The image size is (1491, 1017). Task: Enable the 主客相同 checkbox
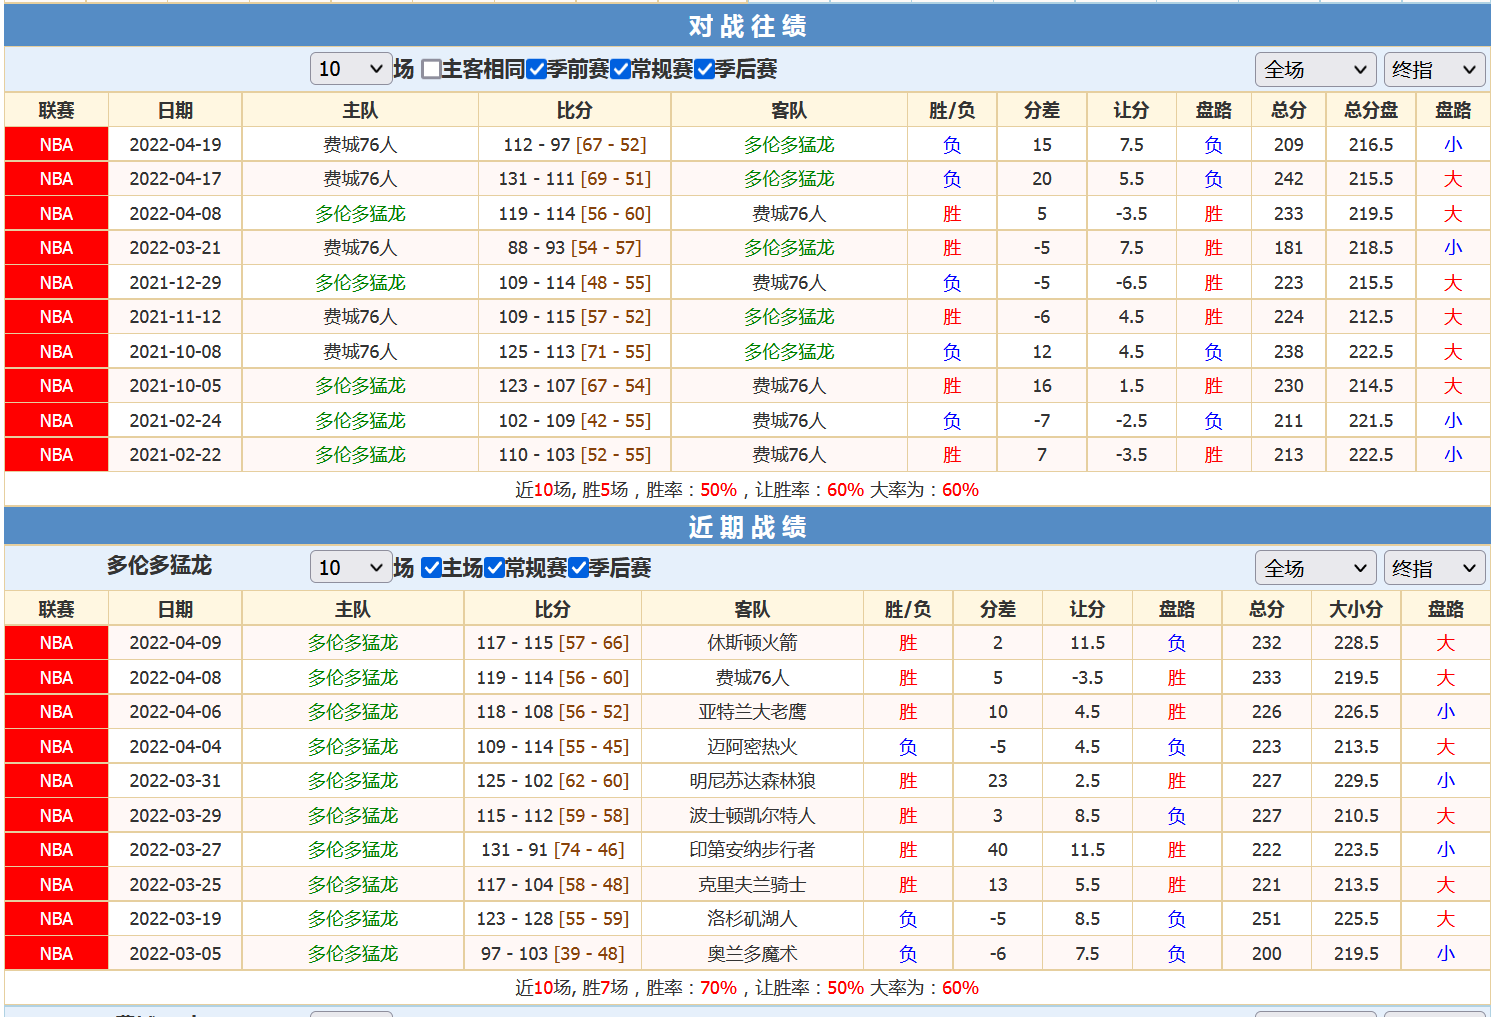(x=431, y=69)
